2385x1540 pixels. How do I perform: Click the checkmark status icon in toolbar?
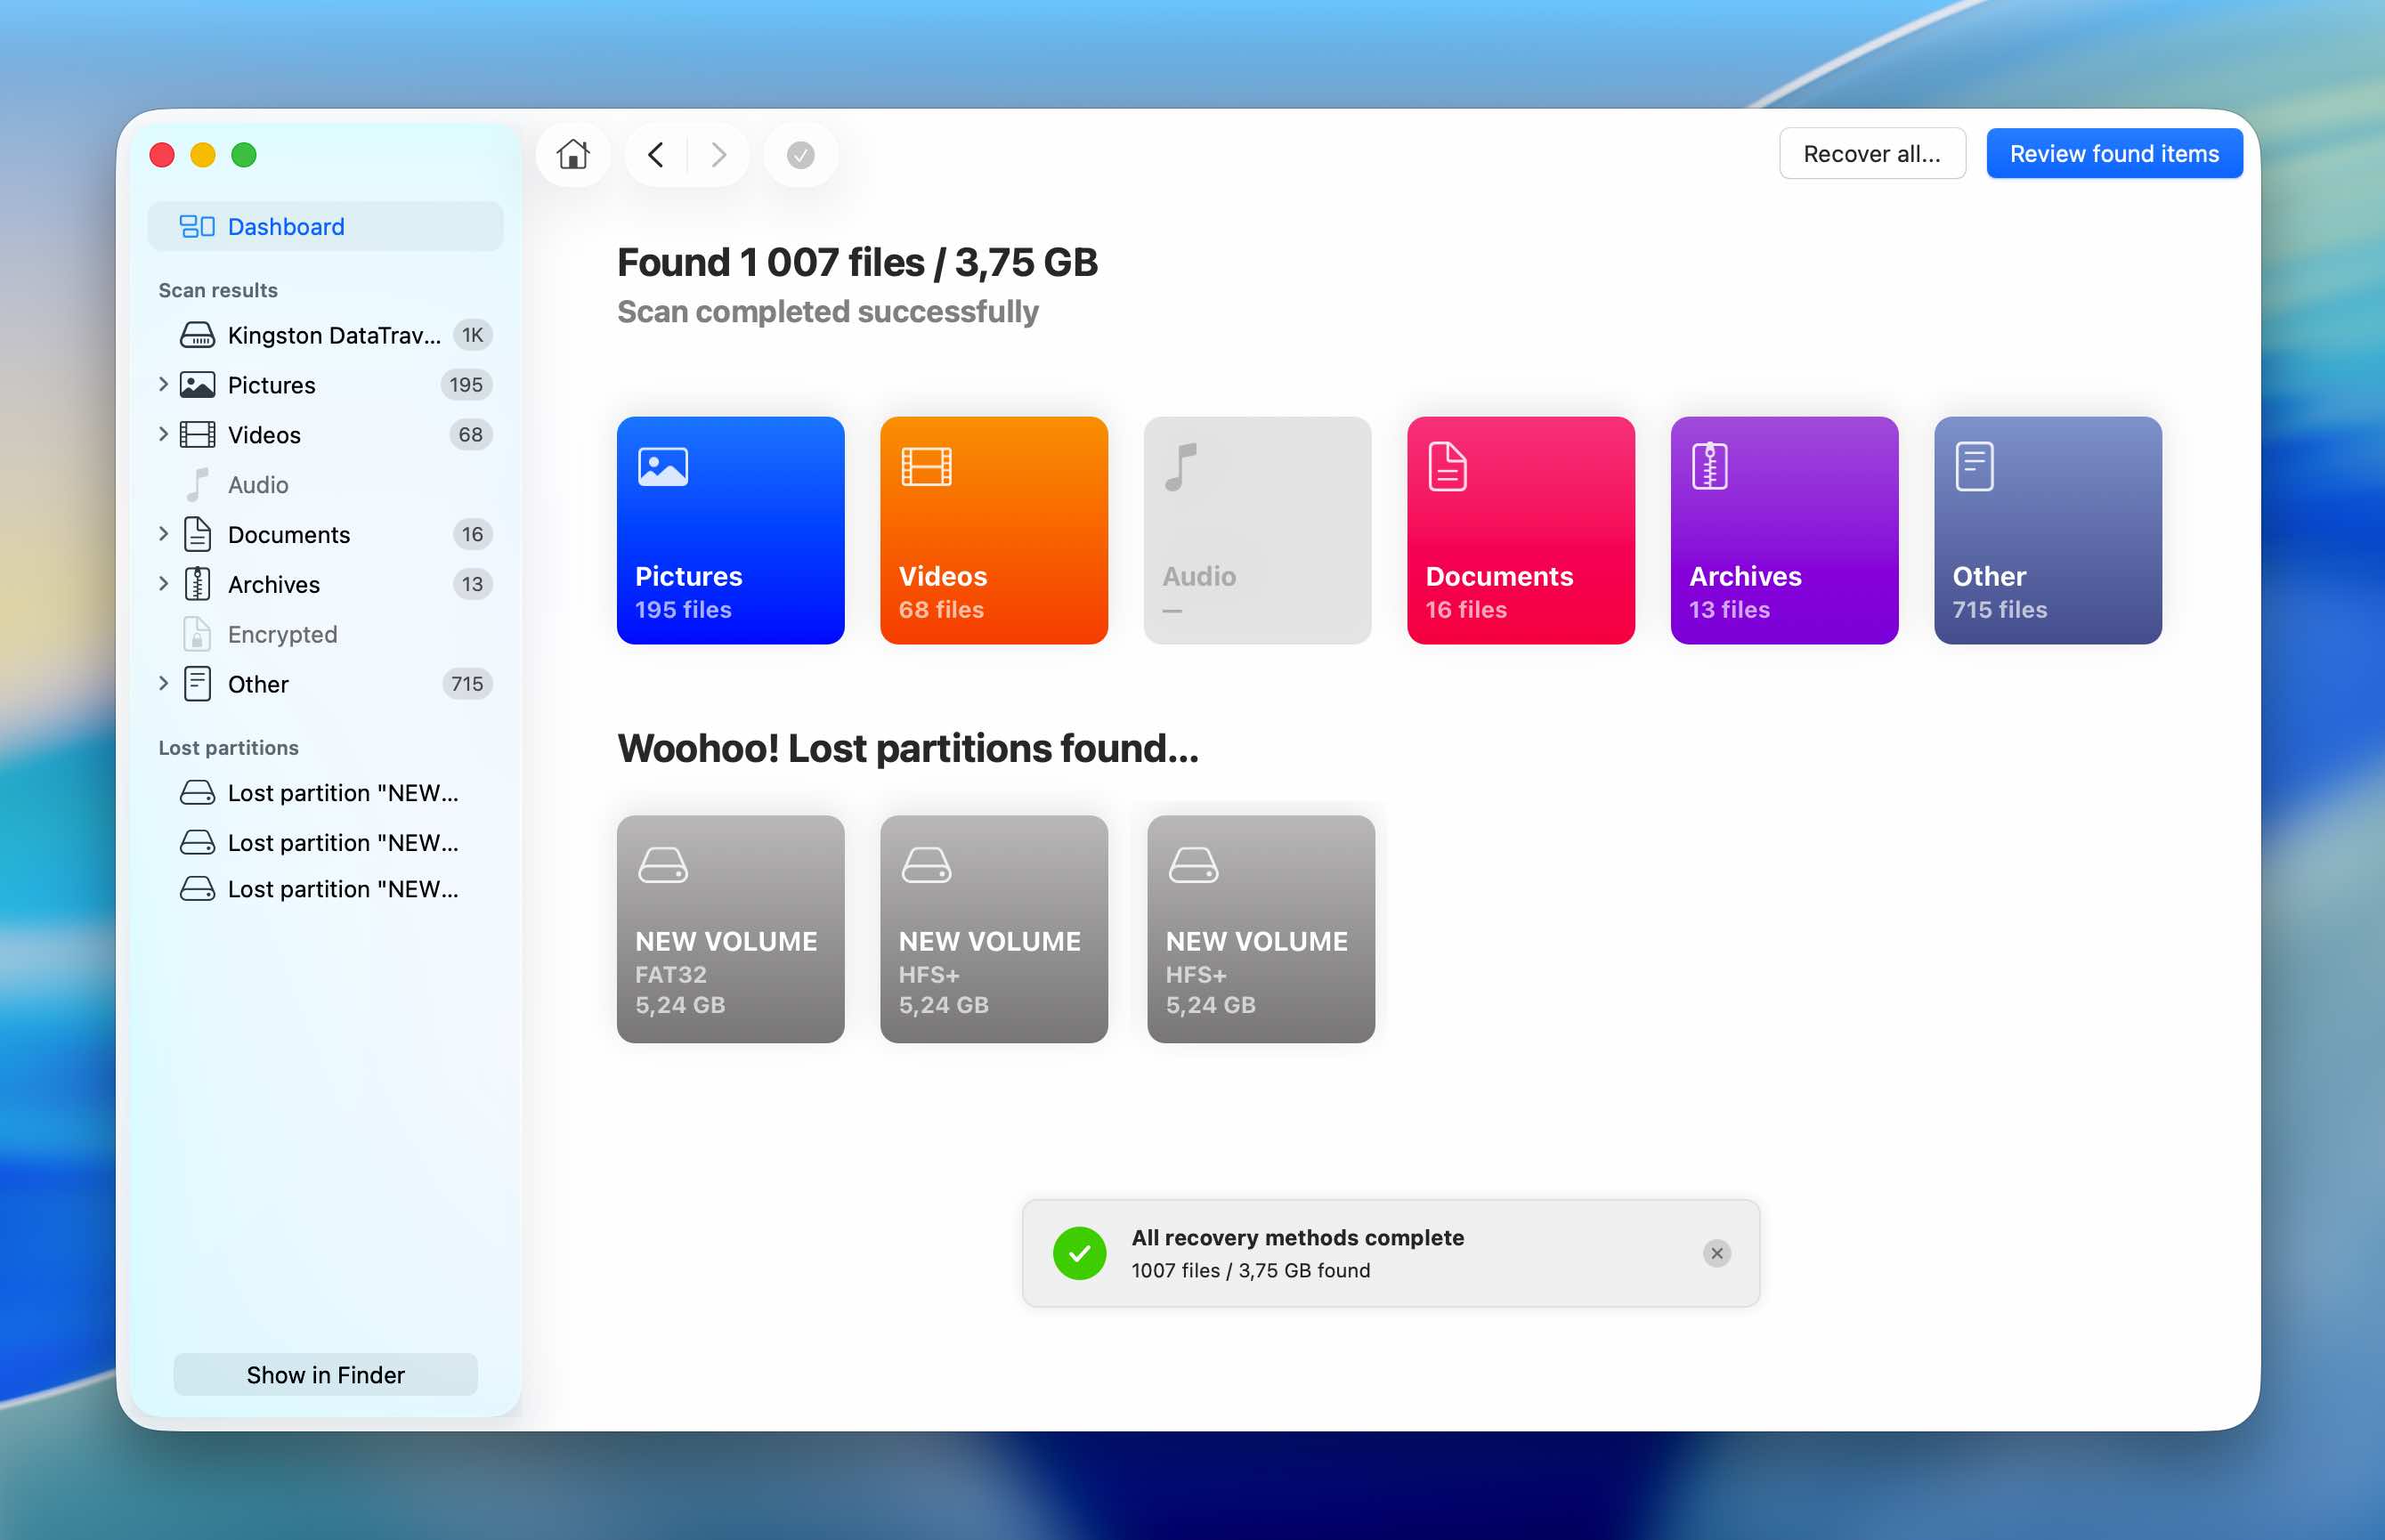point(800,154)
